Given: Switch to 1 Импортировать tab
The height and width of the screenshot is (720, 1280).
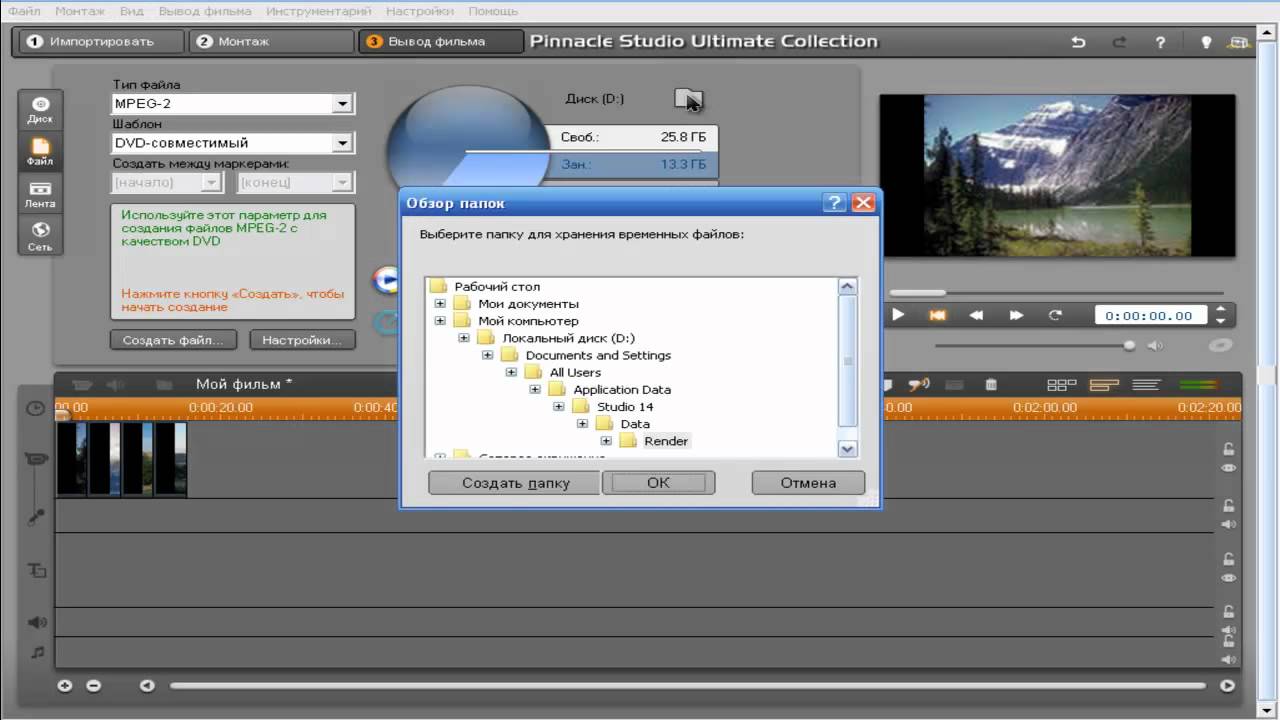Looking at the screenshot, I should pos(100,42).
